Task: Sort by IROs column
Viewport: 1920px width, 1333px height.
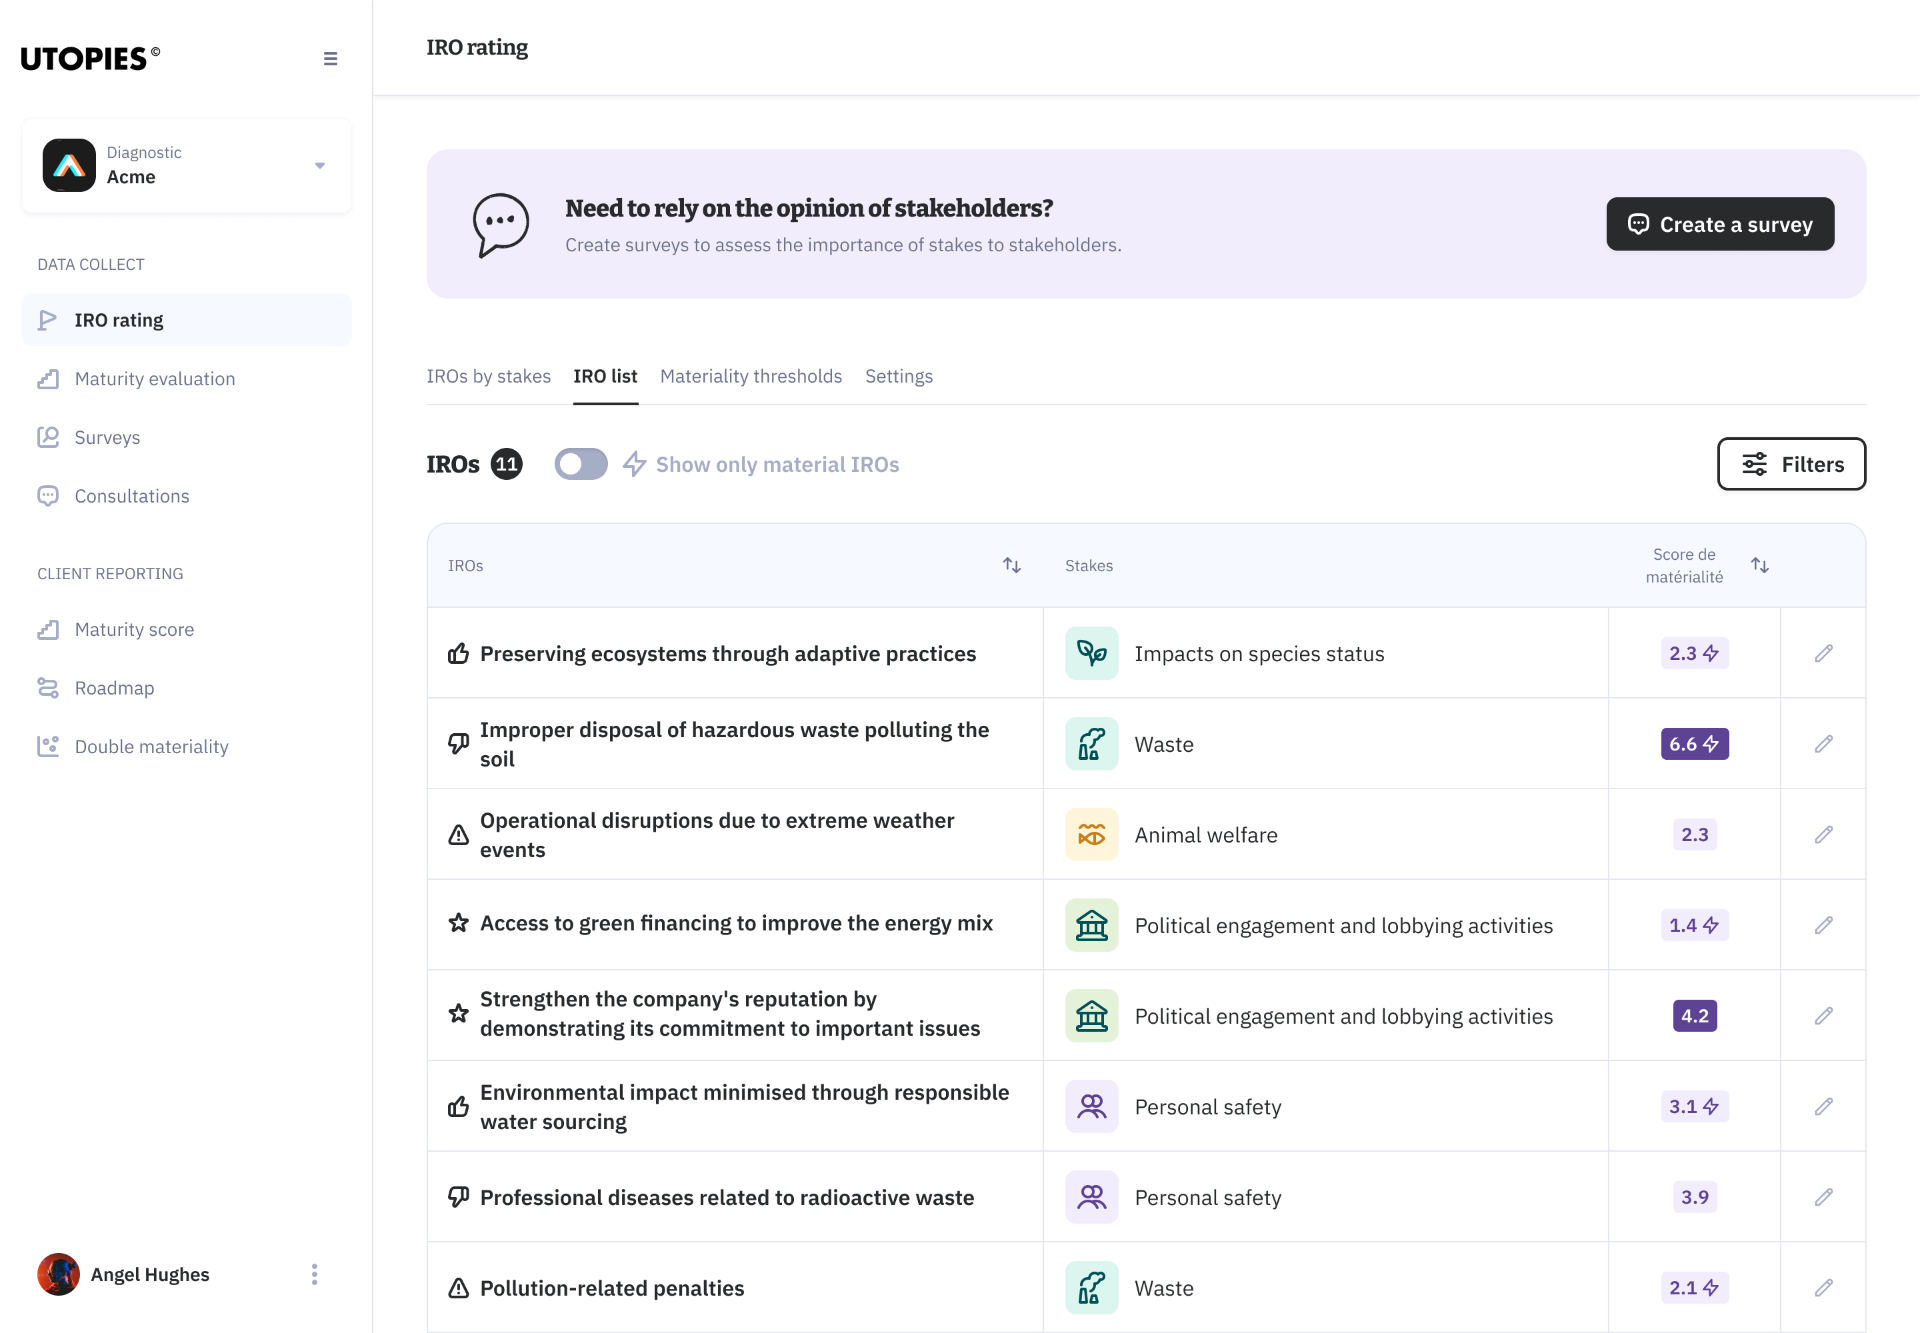Action: pyautogui.click(x=1011, y=565)
